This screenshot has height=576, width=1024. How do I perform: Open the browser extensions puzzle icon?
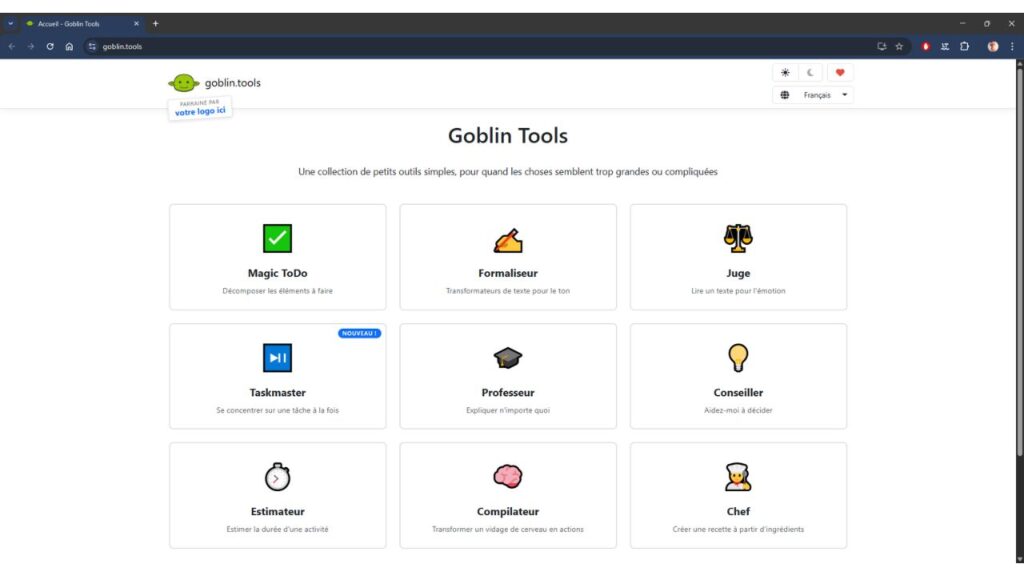click(x=965, y=46)
